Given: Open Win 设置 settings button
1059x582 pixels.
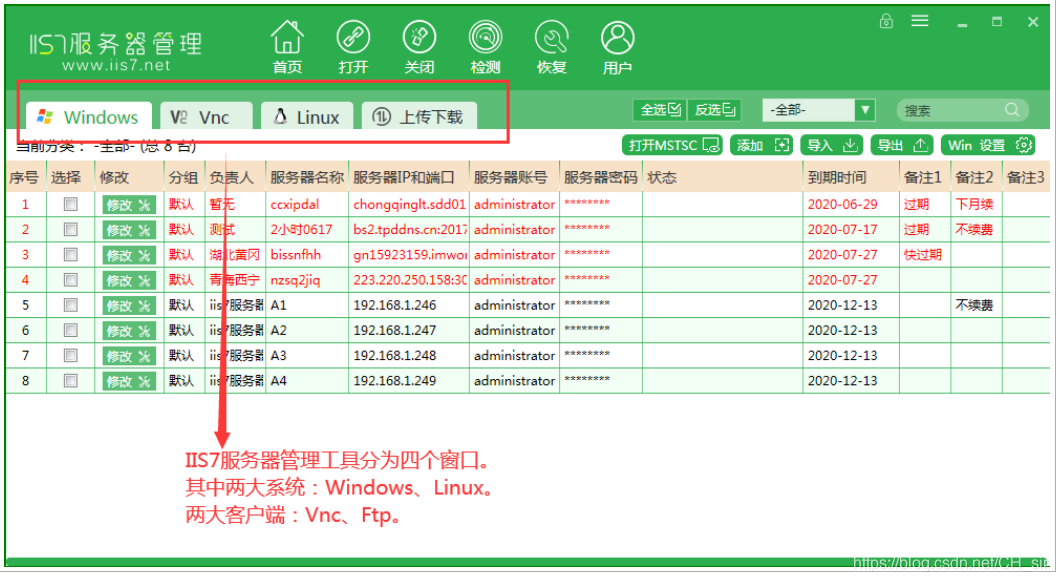Looking at the screenshot, I should click(989, 145).
